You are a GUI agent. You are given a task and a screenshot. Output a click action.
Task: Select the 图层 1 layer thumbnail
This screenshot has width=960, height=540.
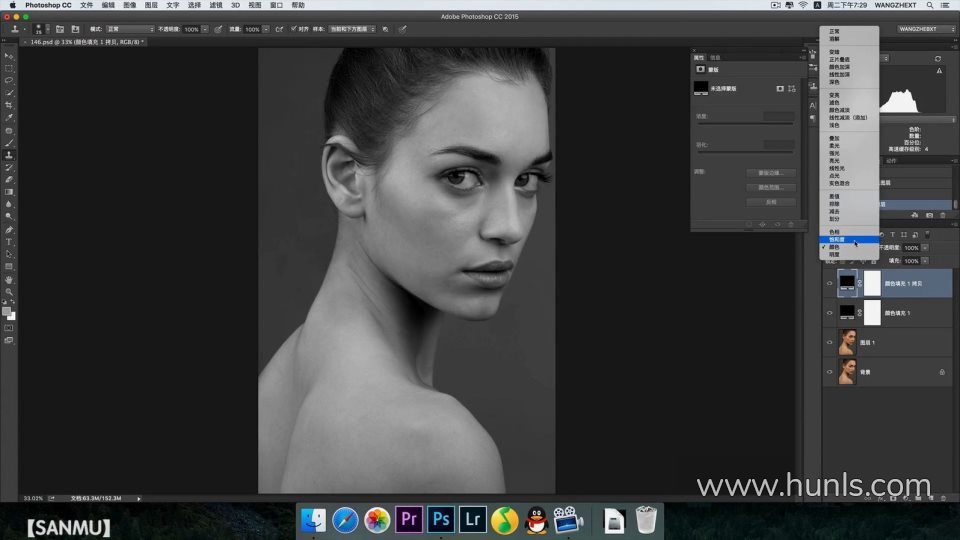coord(847,342)
